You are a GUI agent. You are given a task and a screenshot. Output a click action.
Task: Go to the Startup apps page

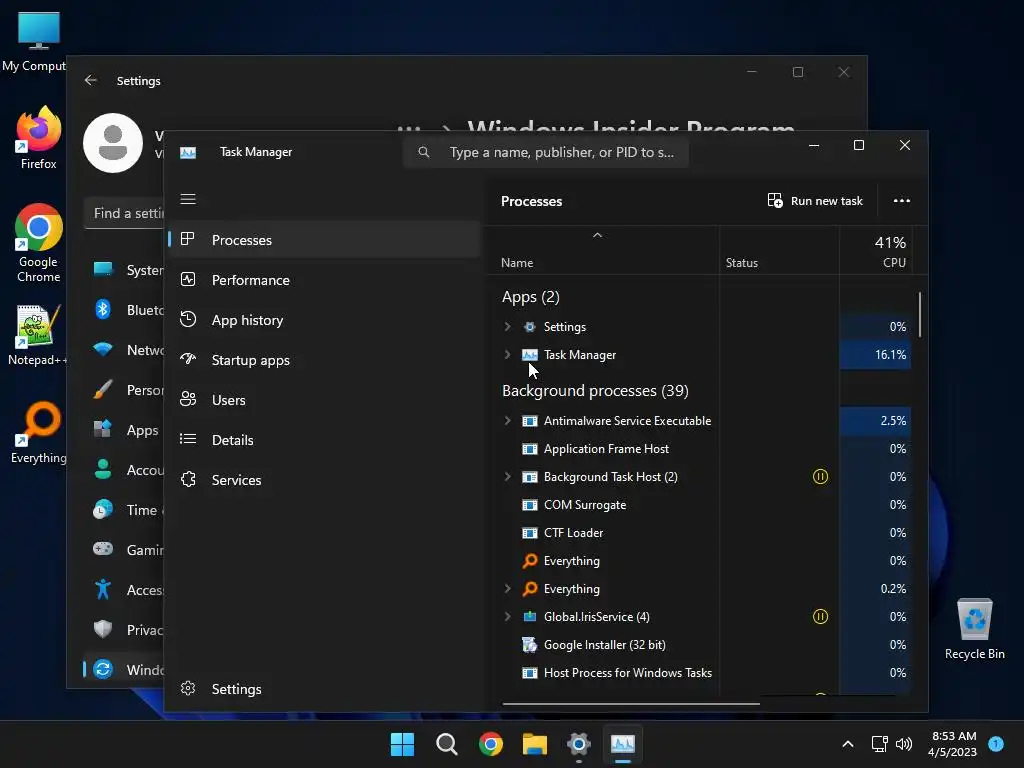325,360
